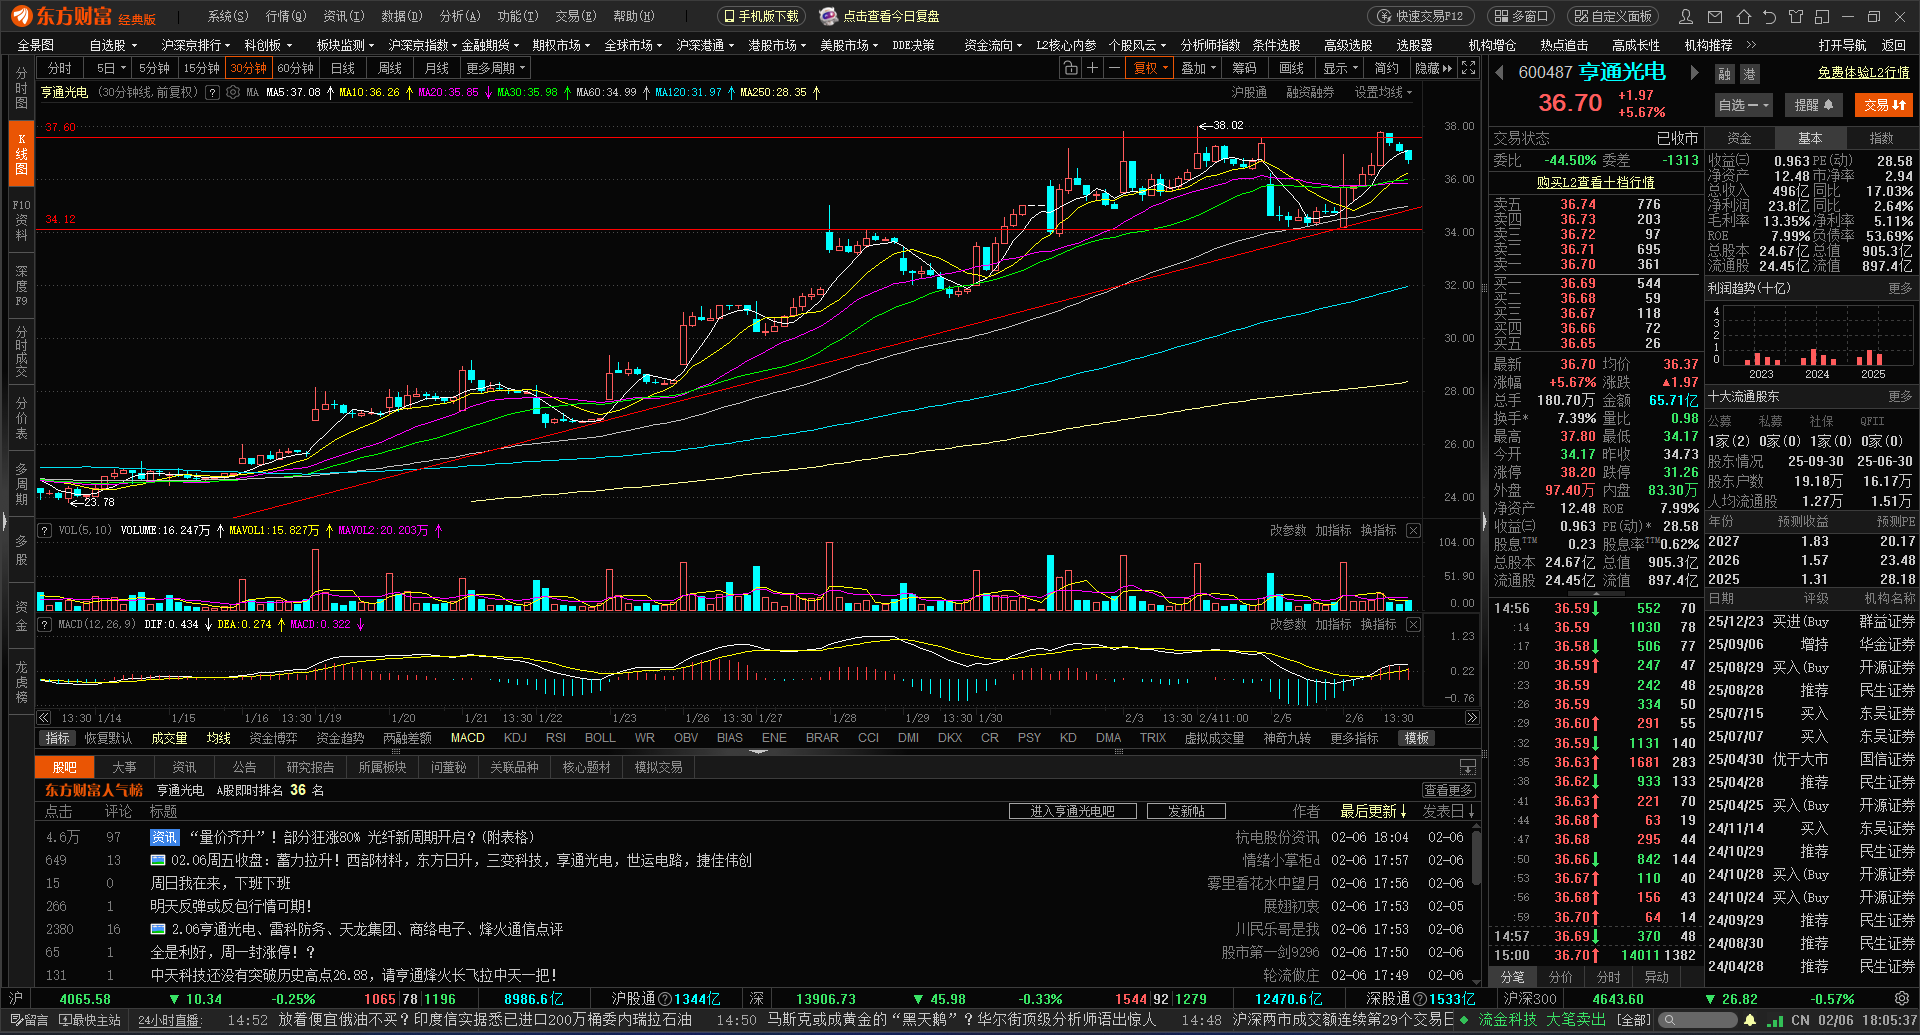Click the 快速交易F12 button
Viewport: 1920px width, 1035px height.
pos(1420,16)
